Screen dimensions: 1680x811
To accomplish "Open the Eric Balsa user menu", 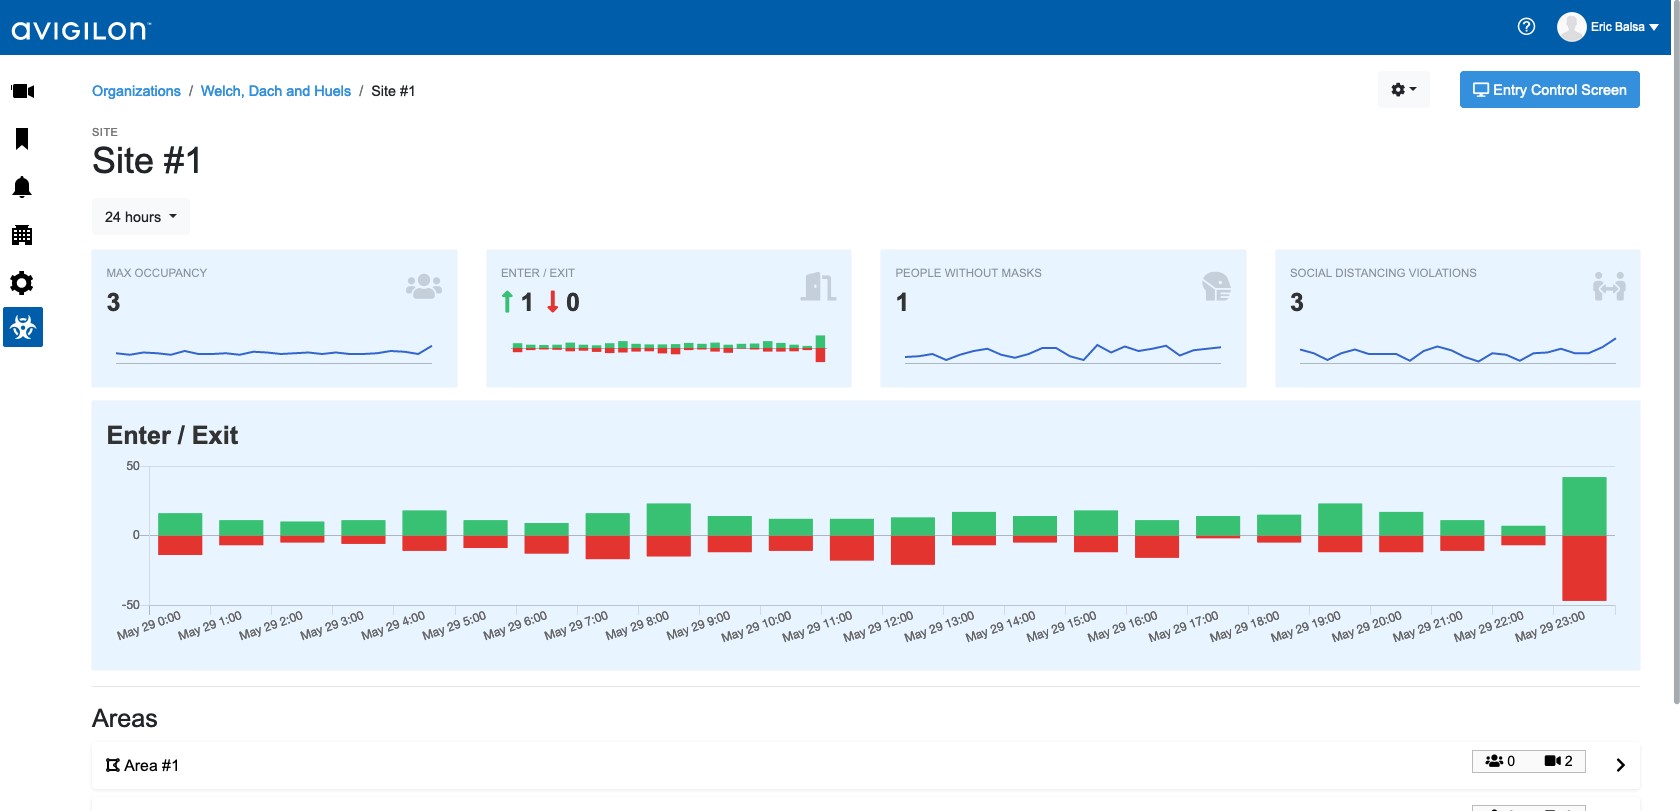I will pos(1608,27).
